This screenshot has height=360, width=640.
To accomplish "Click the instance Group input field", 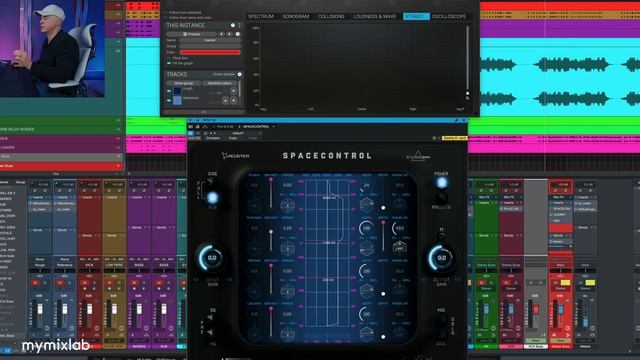I will 210,46.
